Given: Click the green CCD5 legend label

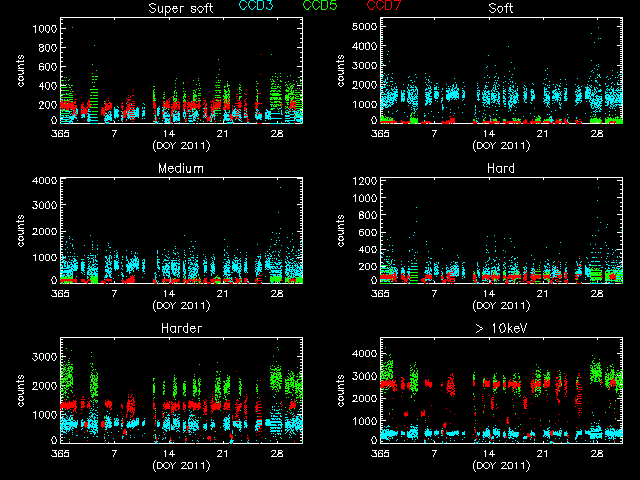Looking at the screenshot, I should pyautogui.click(x=322, y=6).
